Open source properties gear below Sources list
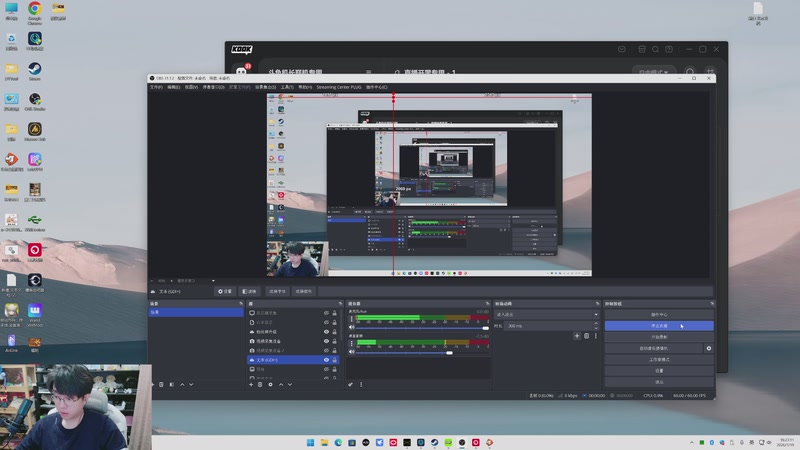The width and height of the screenshot is (800, 450). click(270, 385)
